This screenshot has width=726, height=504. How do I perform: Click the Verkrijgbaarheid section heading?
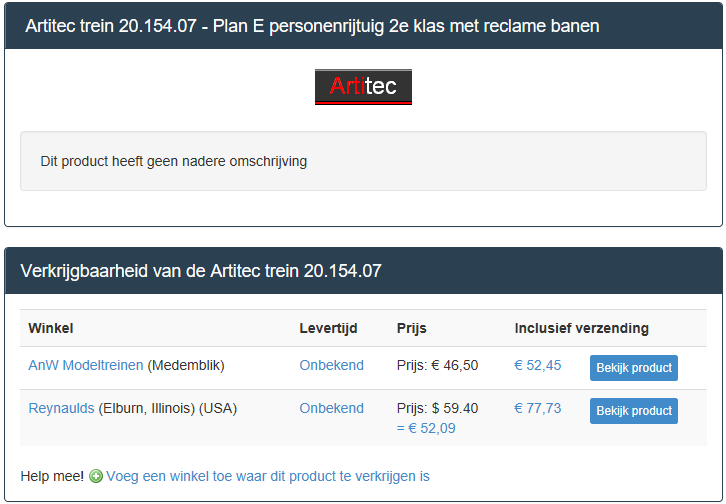pos(201,271)
